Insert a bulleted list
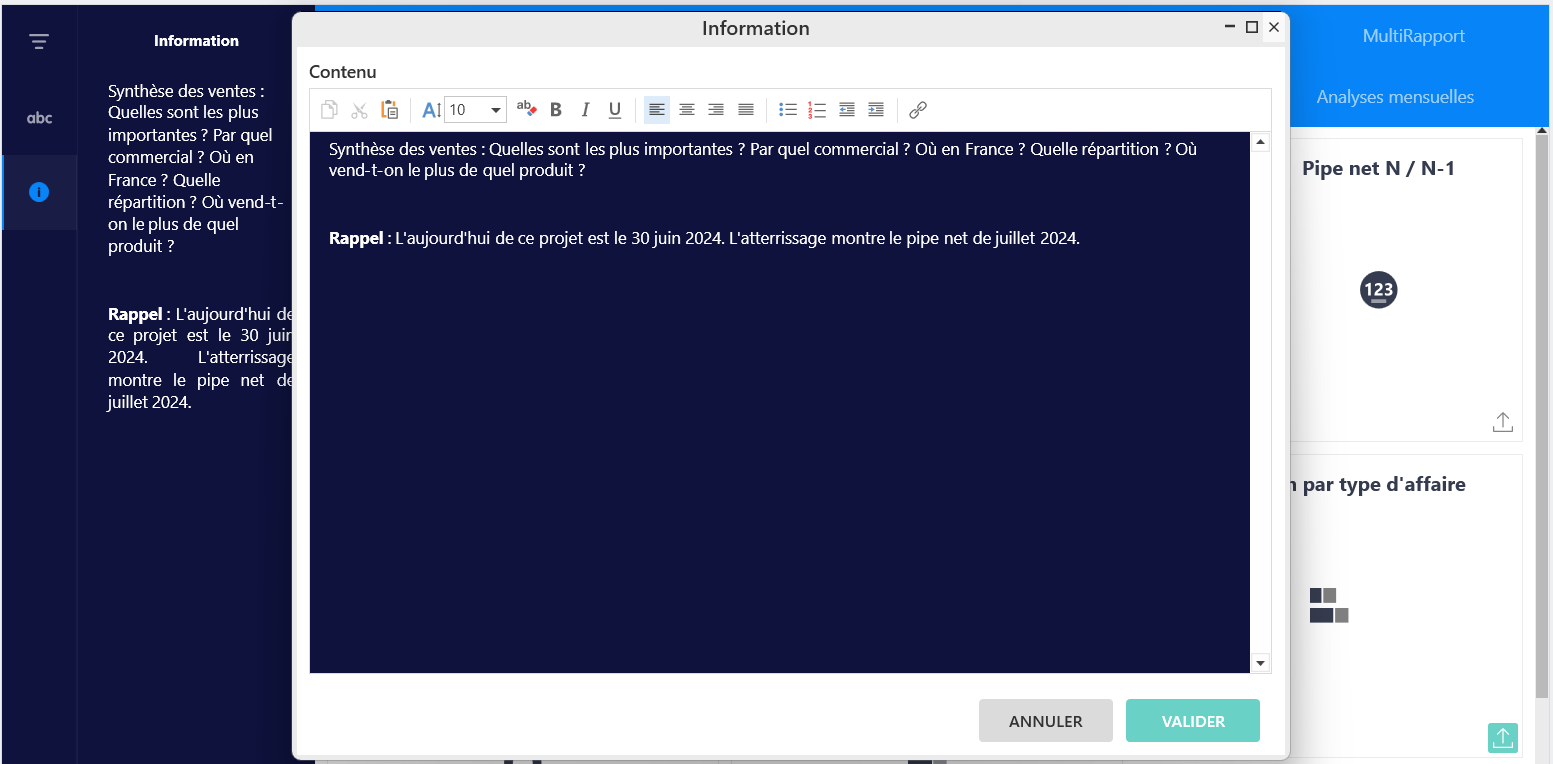This screenshot has height=764, width=1553. 788,110
